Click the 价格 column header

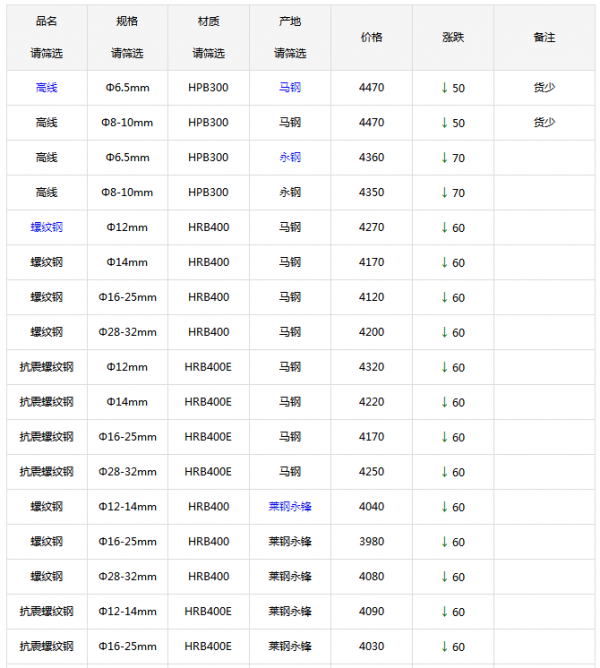coord(371,37)
